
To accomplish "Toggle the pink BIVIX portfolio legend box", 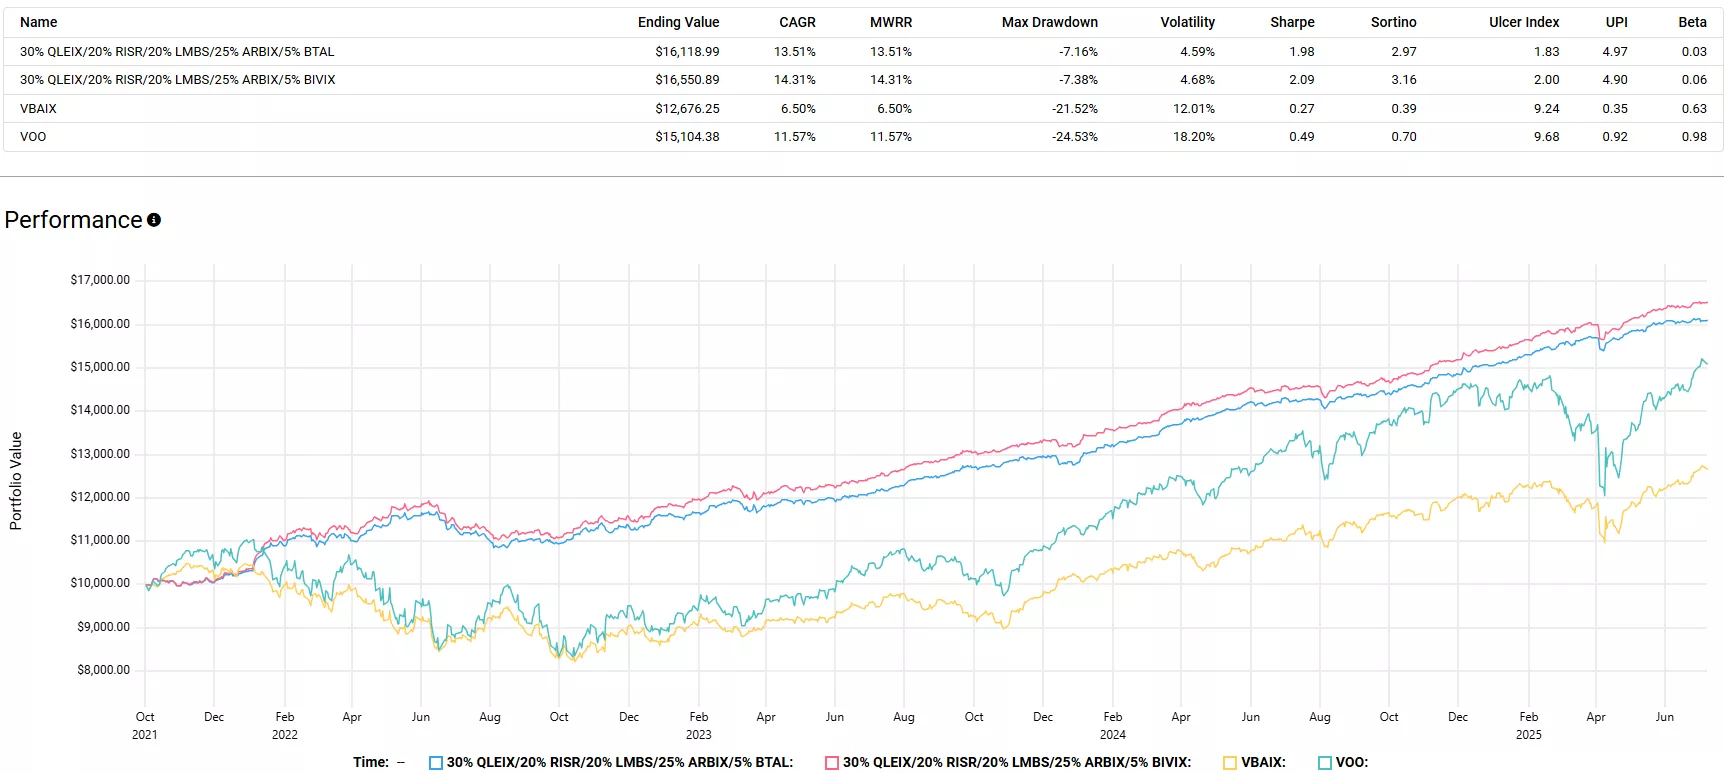I will [832, 763].
